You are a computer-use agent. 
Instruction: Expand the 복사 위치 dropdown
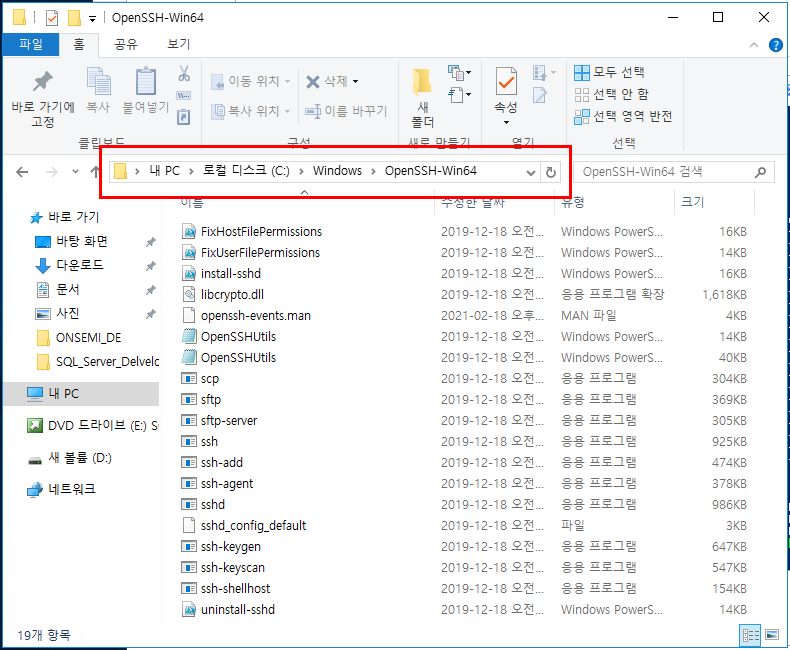(x=288, y=111)
